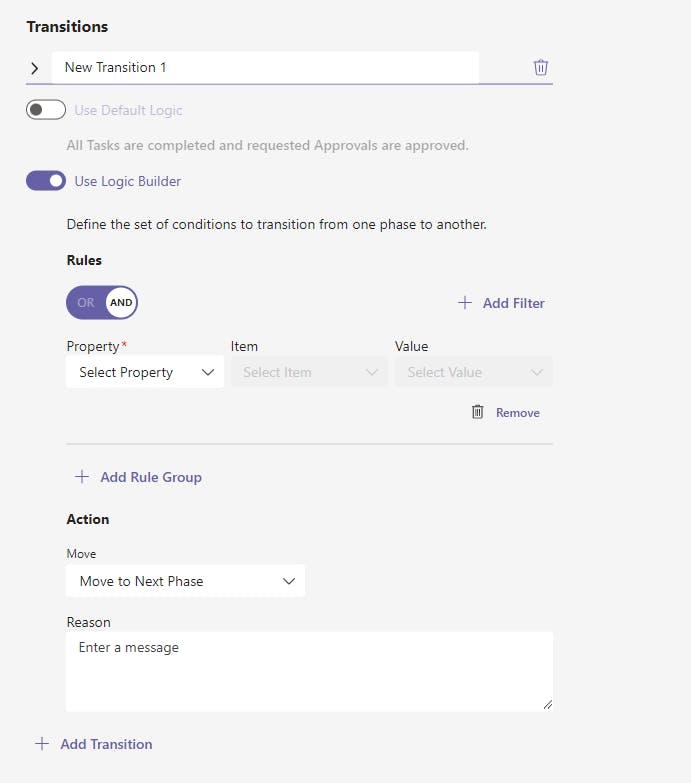Click the plus icon beside Add Rule Group
Image resolution: width=691 pixels, height=783 pixels.
tap(82, 477)
